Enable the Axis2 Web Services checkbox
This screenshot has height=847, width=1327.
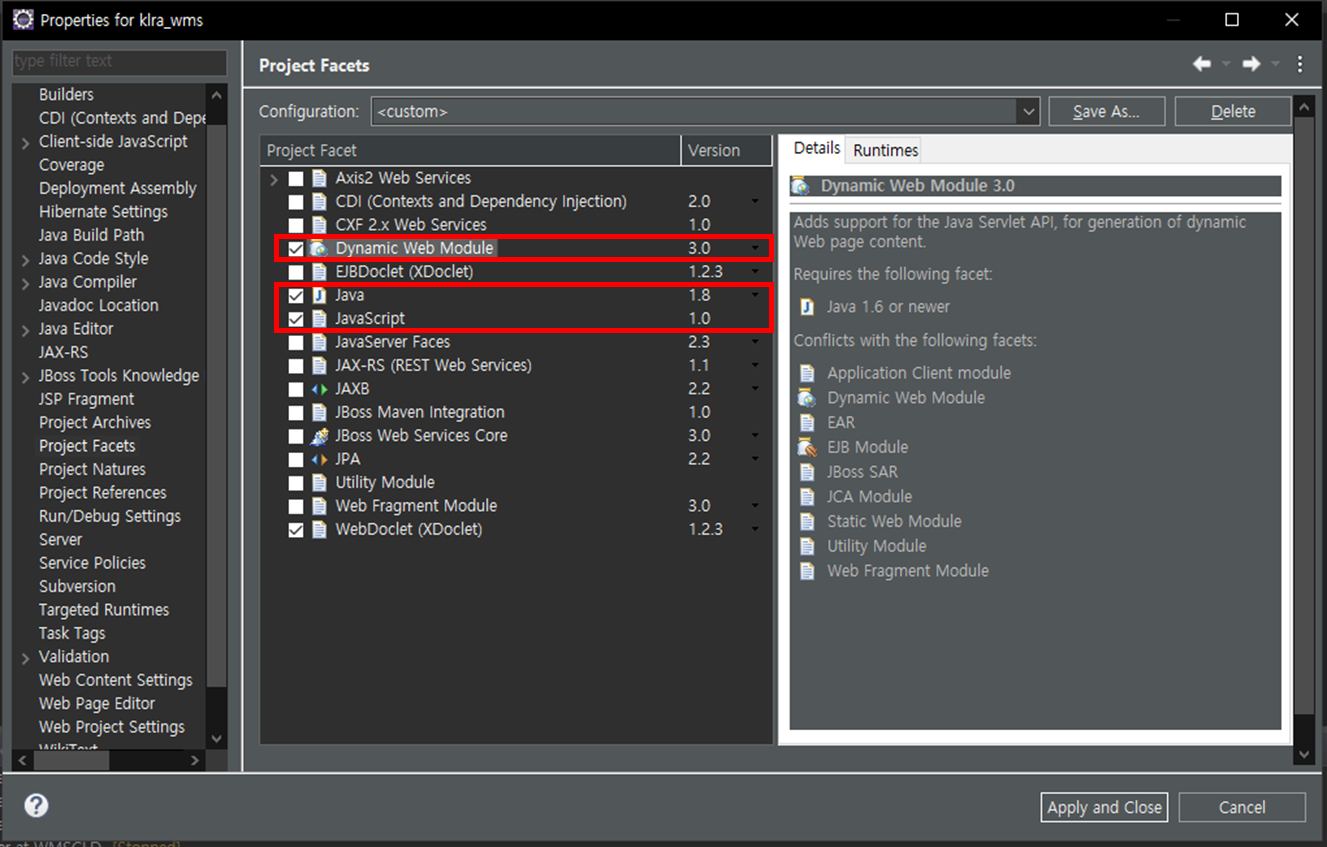(x=296, y=178)
